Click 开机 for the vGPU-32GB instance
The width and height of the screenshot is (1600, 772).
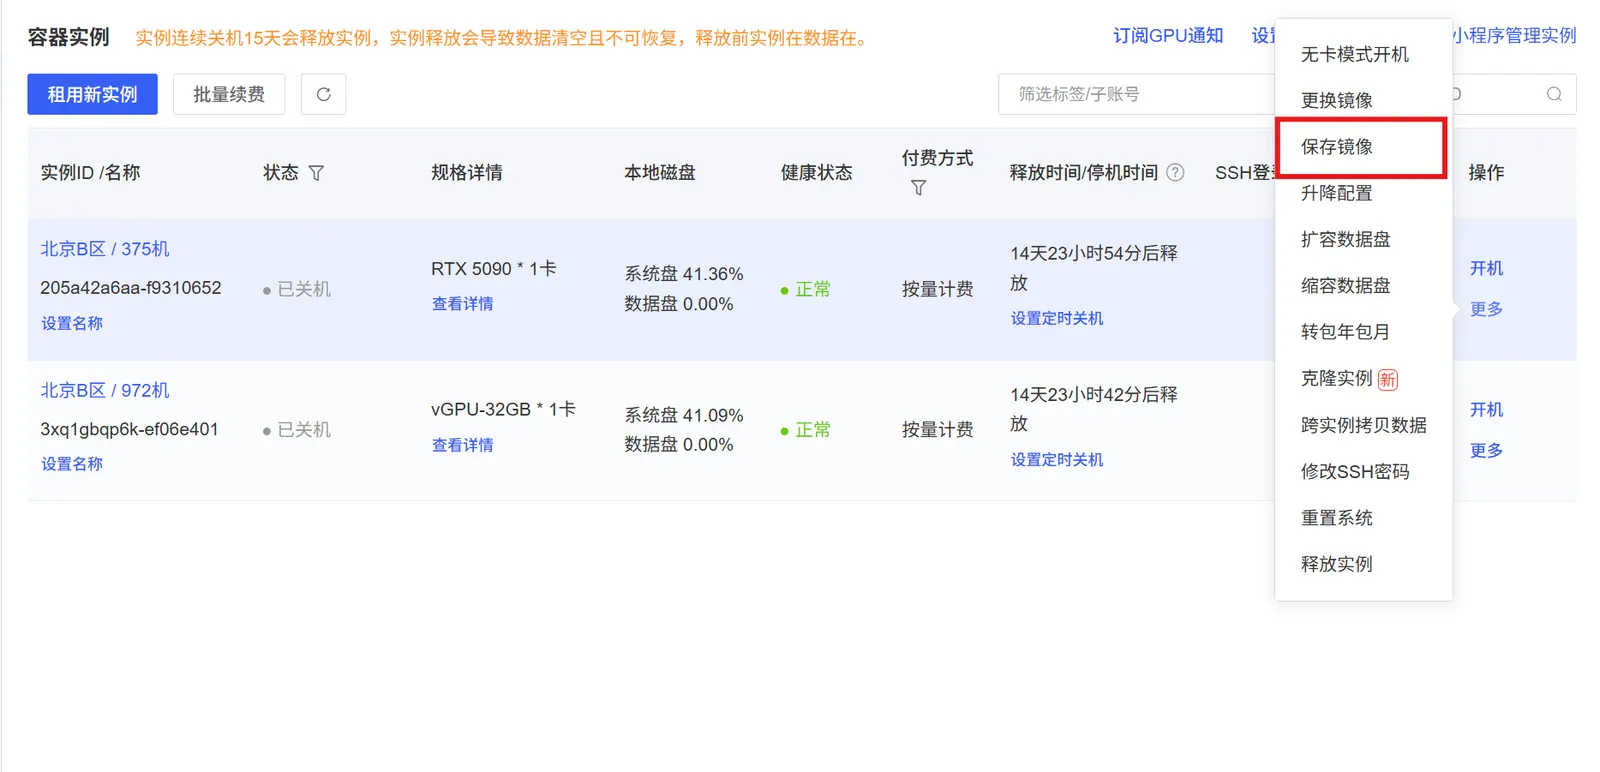(x=1485, y=409)
